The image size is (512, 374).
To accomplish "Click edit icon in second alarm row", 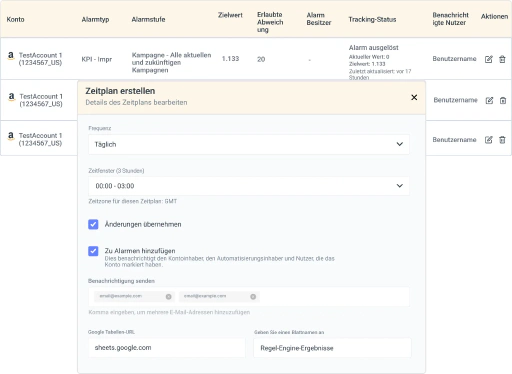I will click(x=489, y=100).
